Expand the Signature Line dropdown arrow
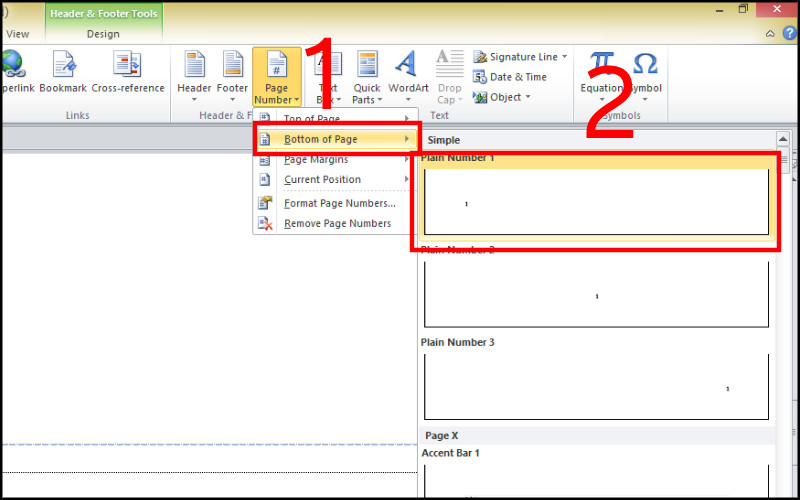 564,57
